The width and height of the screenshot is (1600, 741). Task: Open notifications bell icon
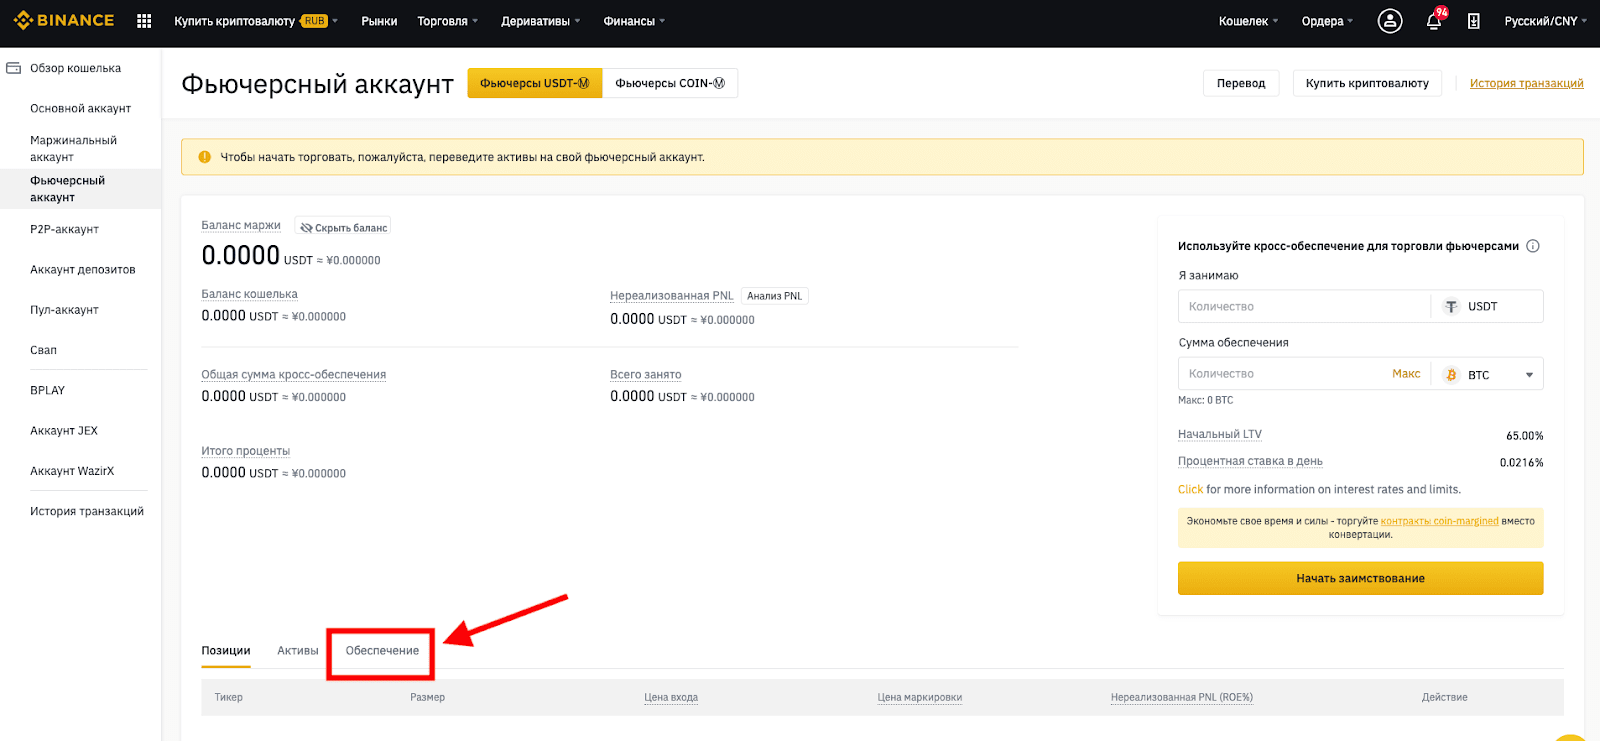point(1434,21)
